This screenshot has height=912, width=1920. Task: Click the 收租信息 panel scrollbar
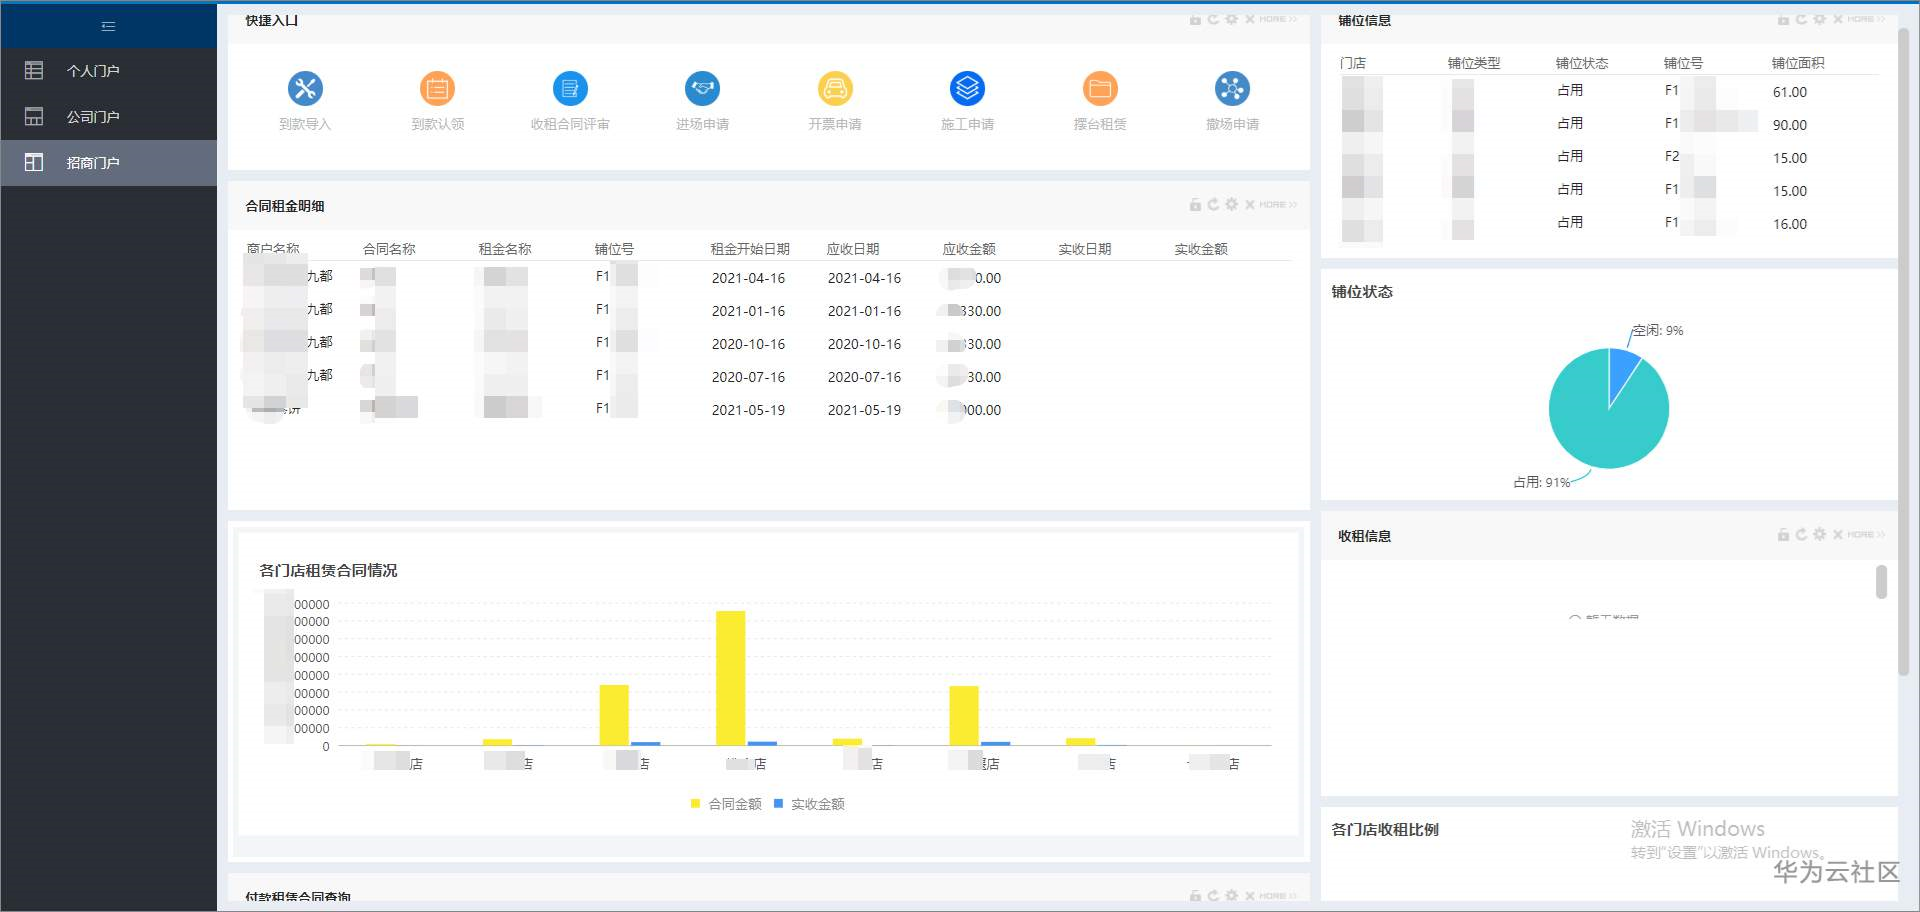point(1881,582)
